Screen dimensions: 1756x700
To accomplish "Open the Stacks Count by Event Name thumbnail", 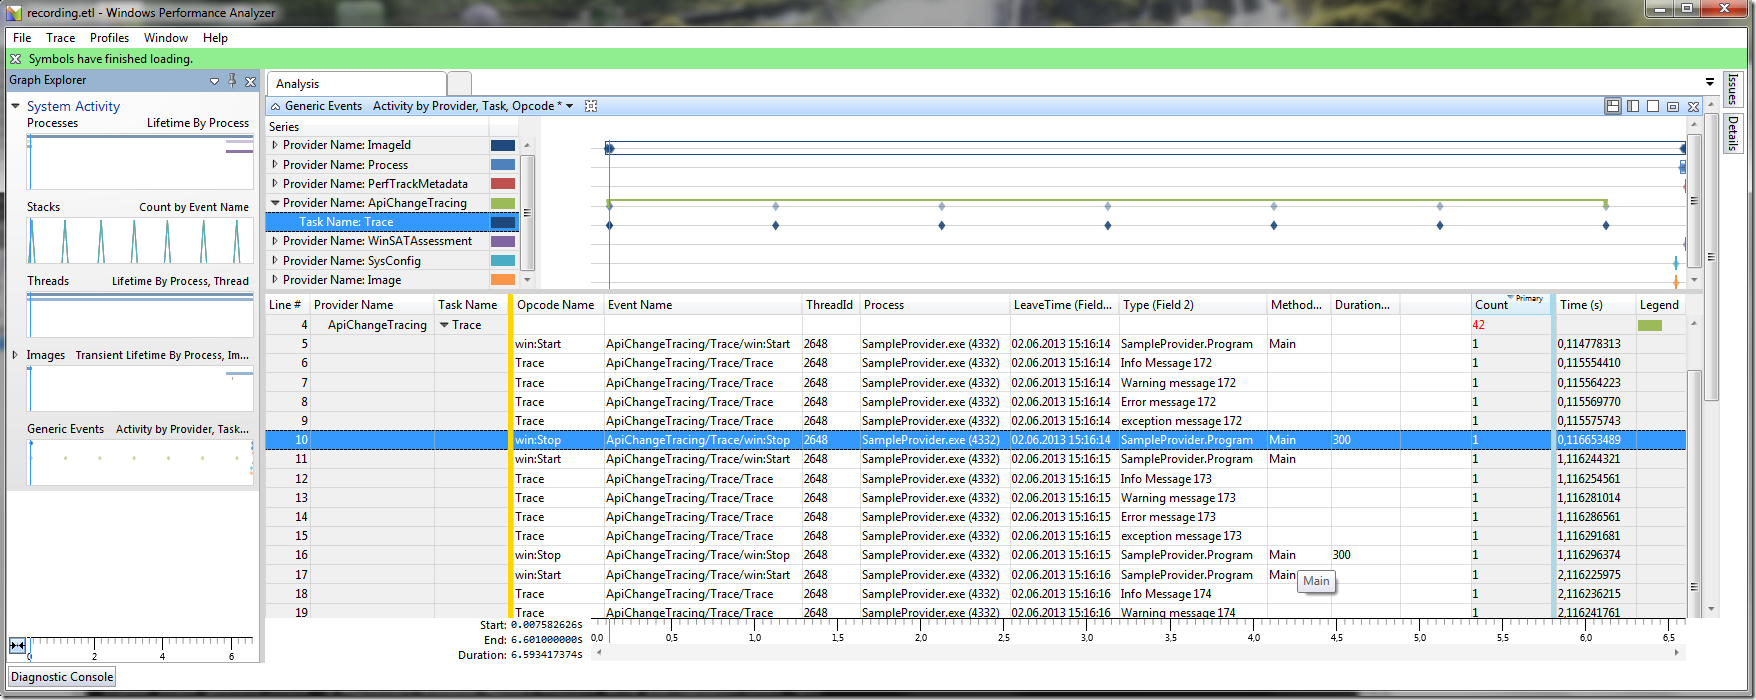I will (140, 240).
